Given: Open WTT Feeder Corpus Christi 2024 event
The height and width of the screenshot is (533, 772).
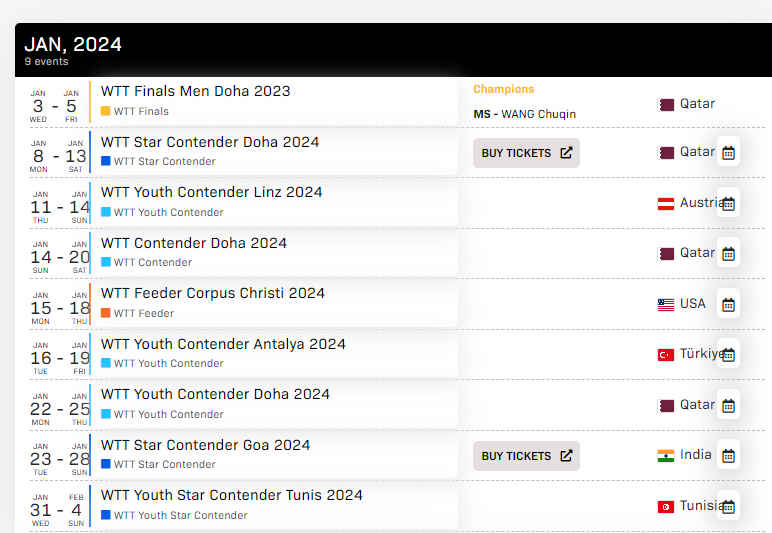Looking at the screenshot, I should 213,293.
